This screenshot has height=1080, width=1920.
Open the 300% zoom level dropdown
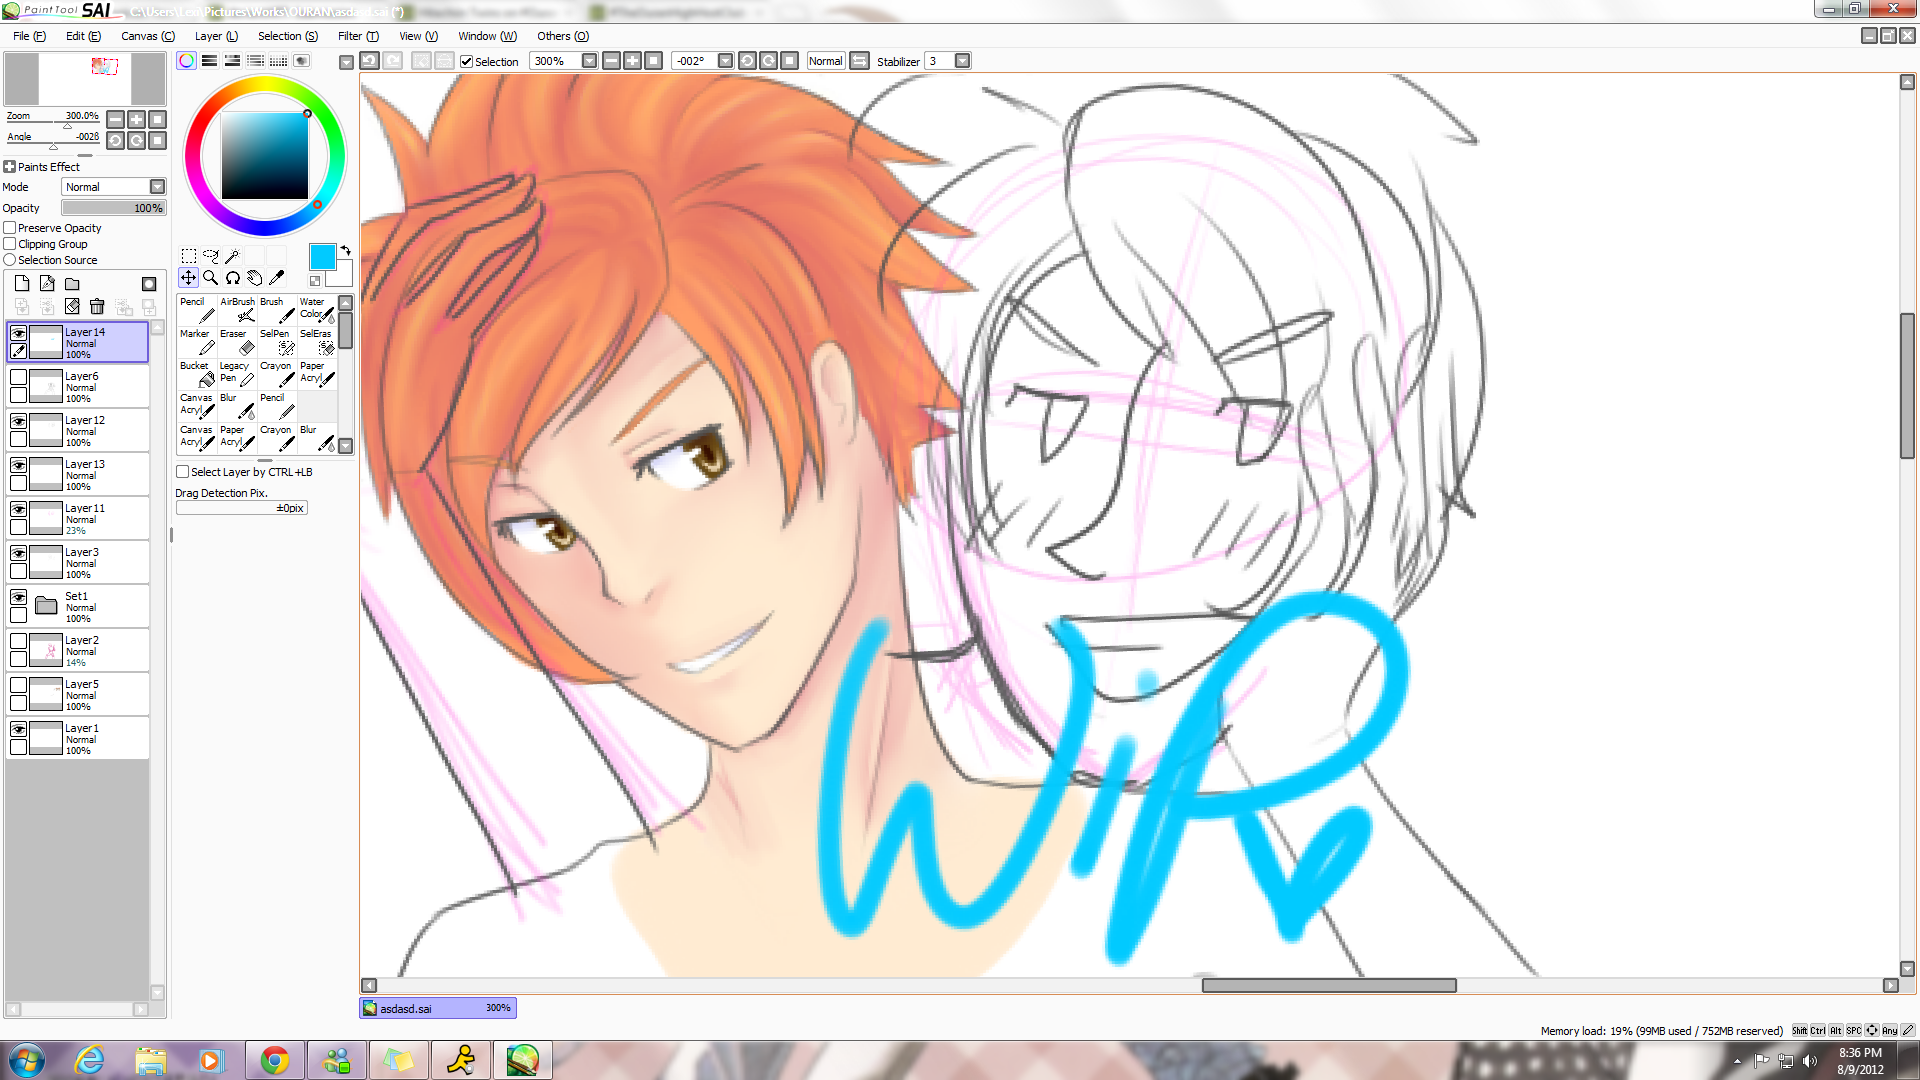pos(589,61)
